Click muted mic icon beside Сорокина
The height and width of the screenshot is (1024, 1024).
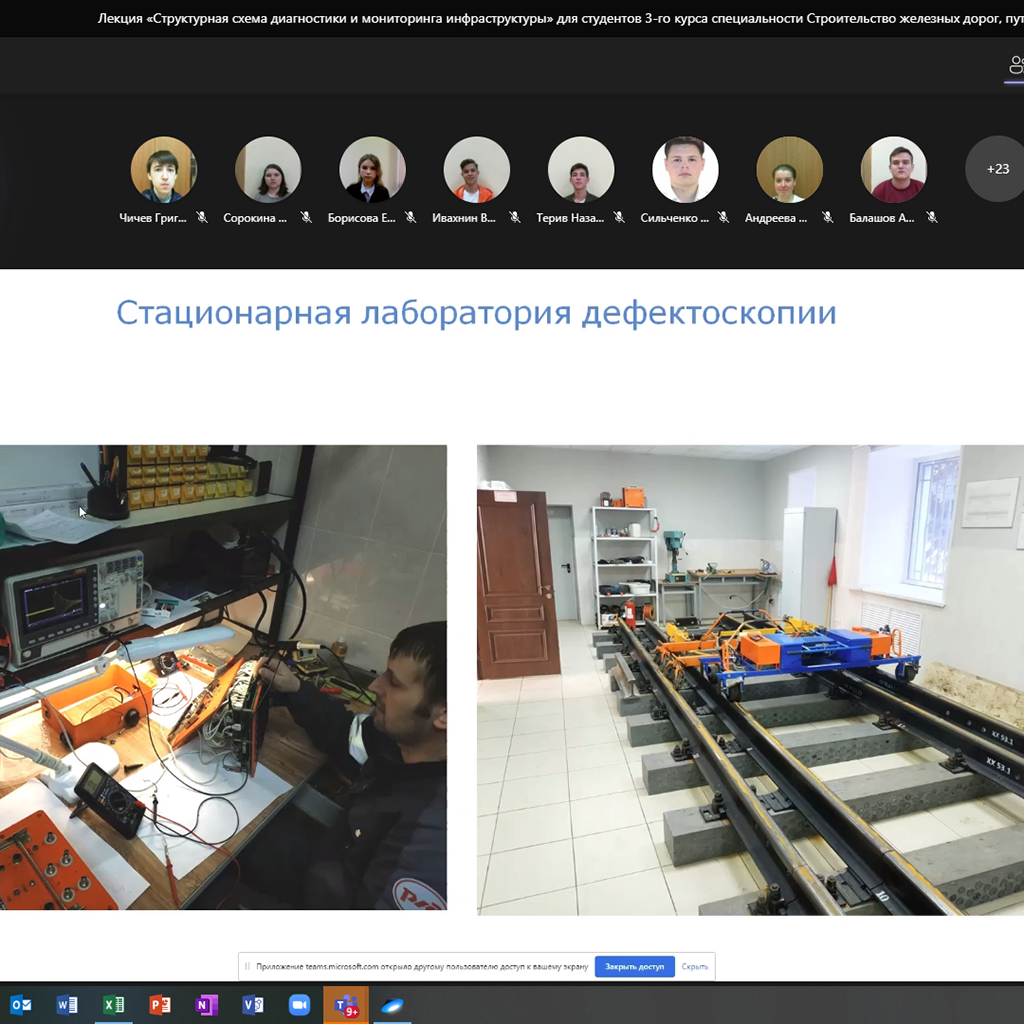(x=306, y=217)
